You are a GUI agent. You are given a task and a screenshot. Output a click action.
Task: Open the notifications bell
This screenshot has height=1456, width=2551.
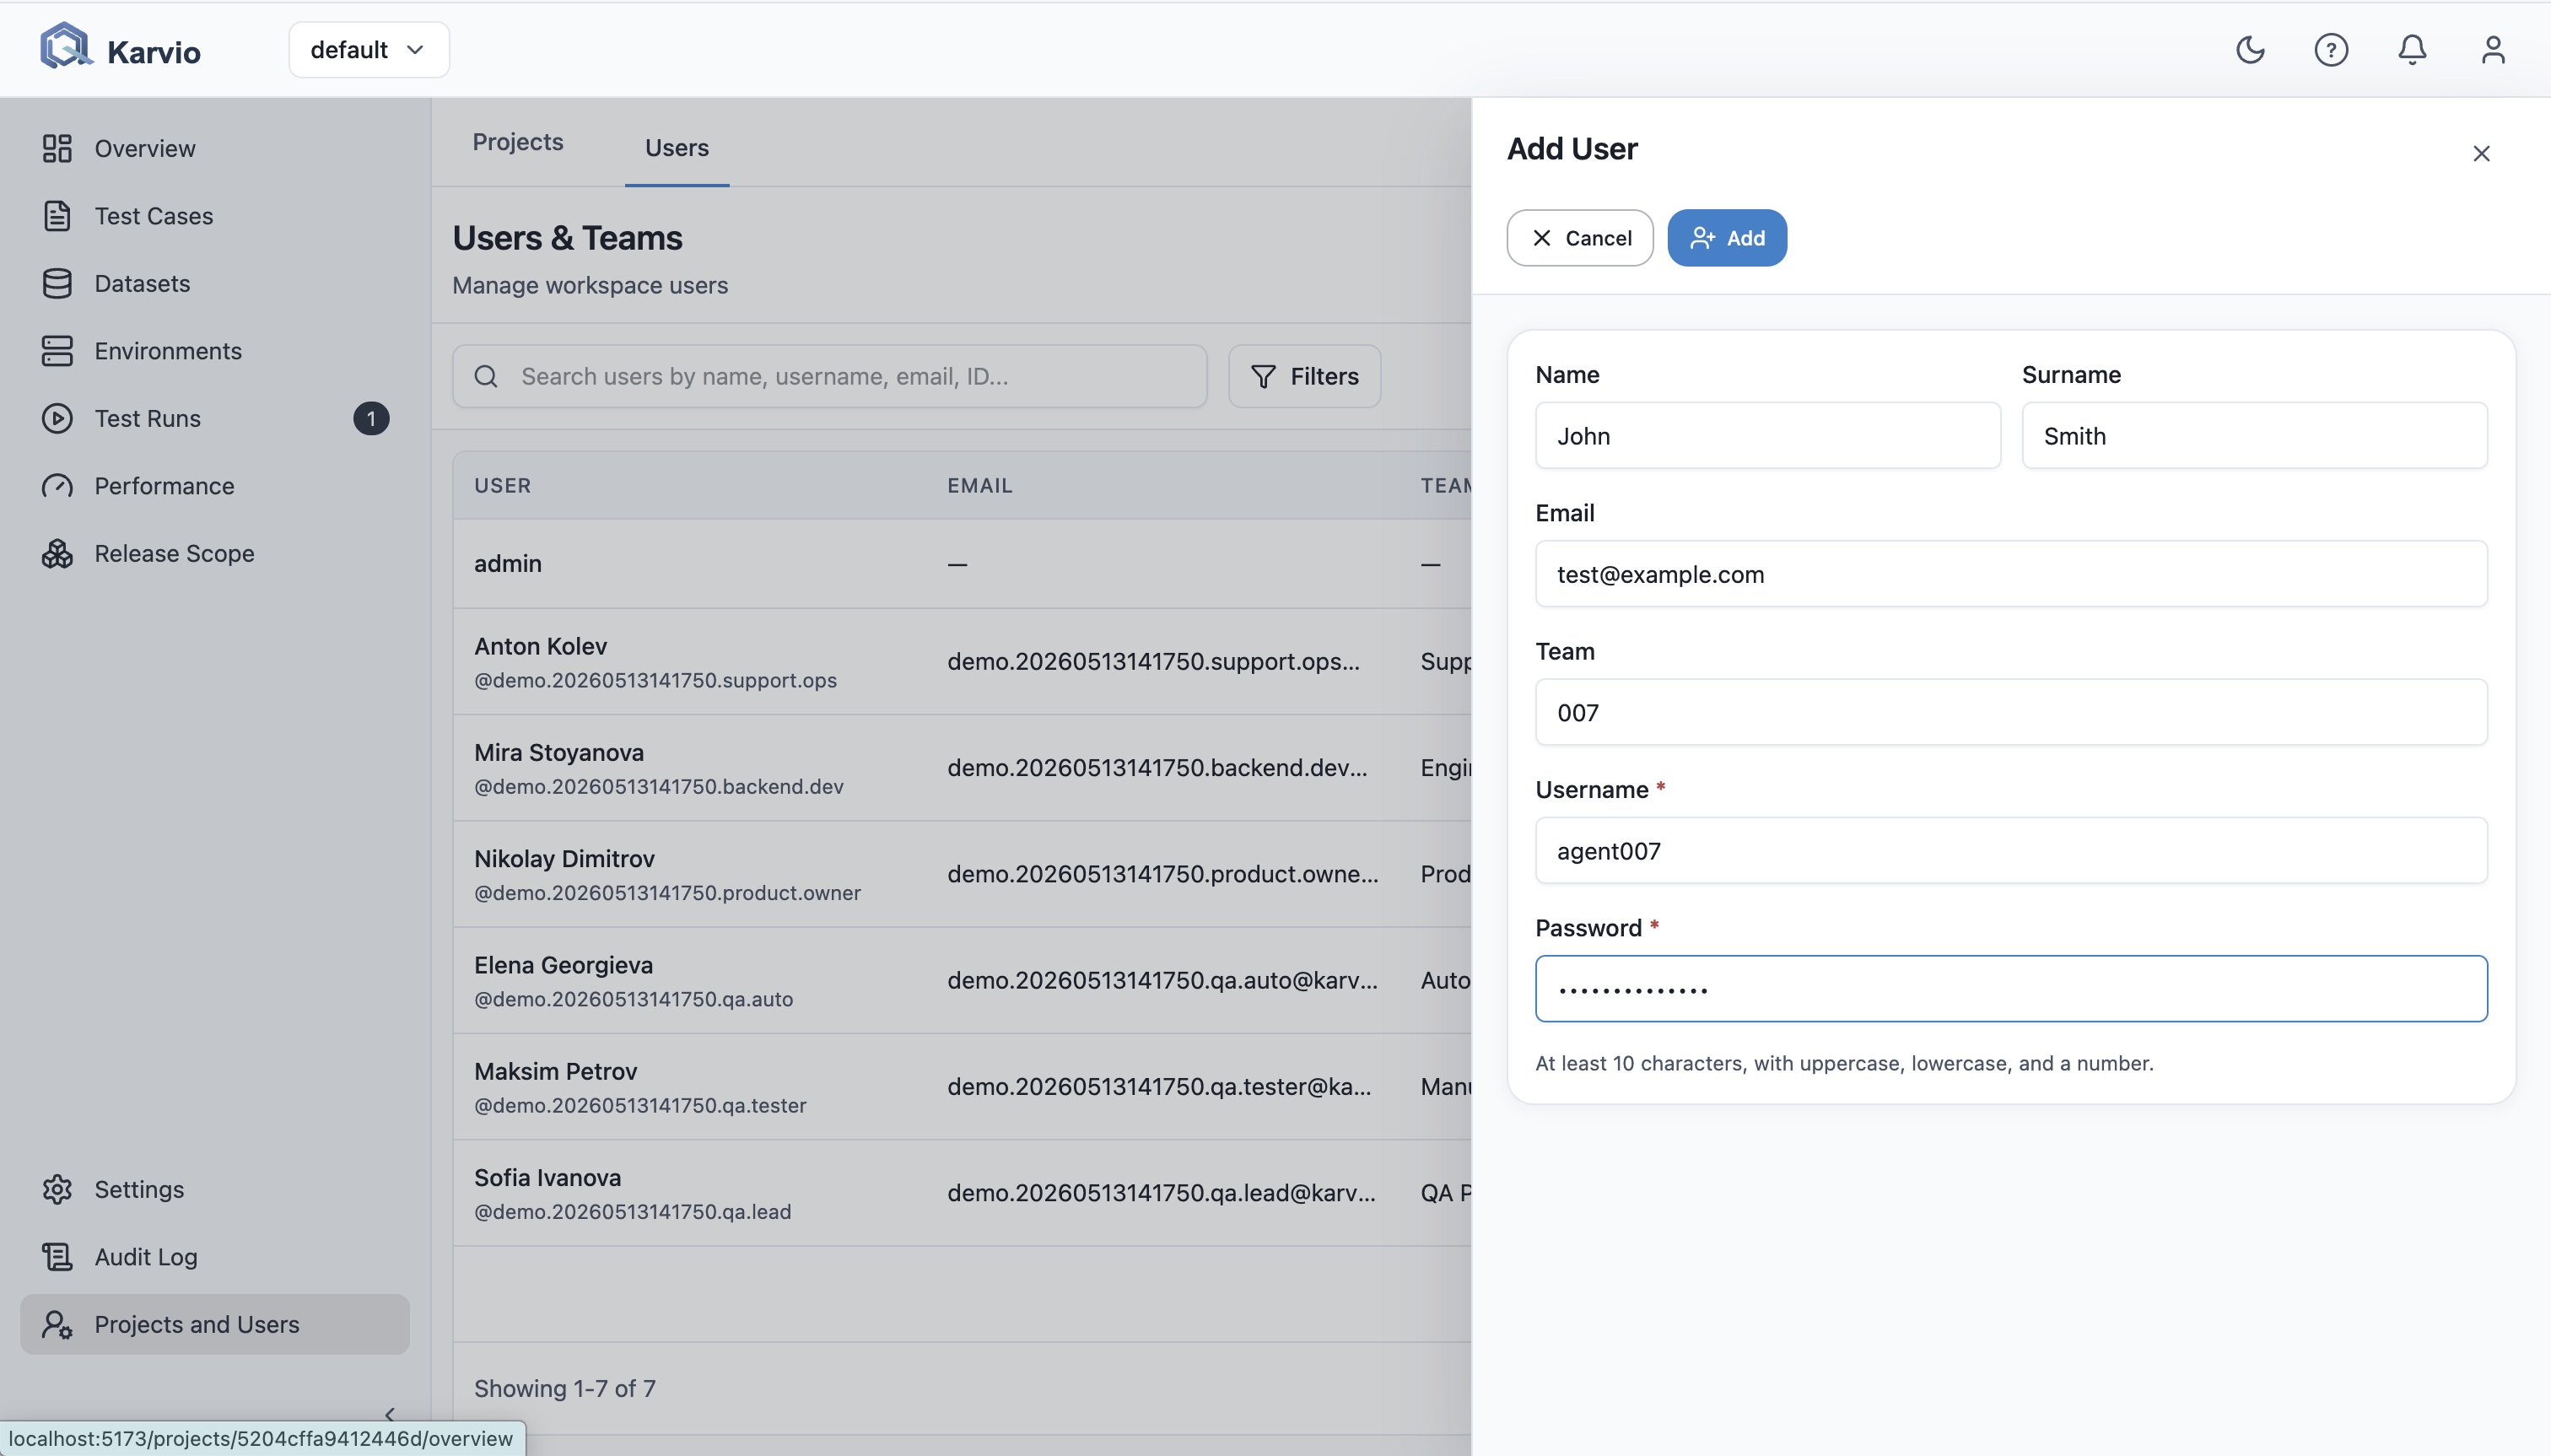click(x=2412, y=49)
